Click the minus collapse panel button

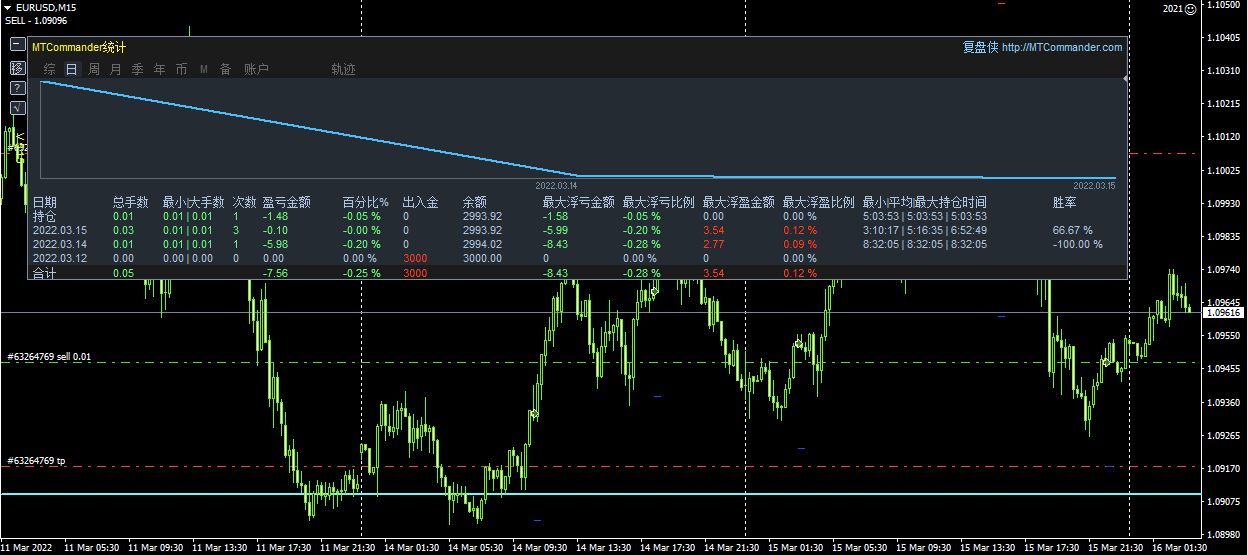coord(17,45)
